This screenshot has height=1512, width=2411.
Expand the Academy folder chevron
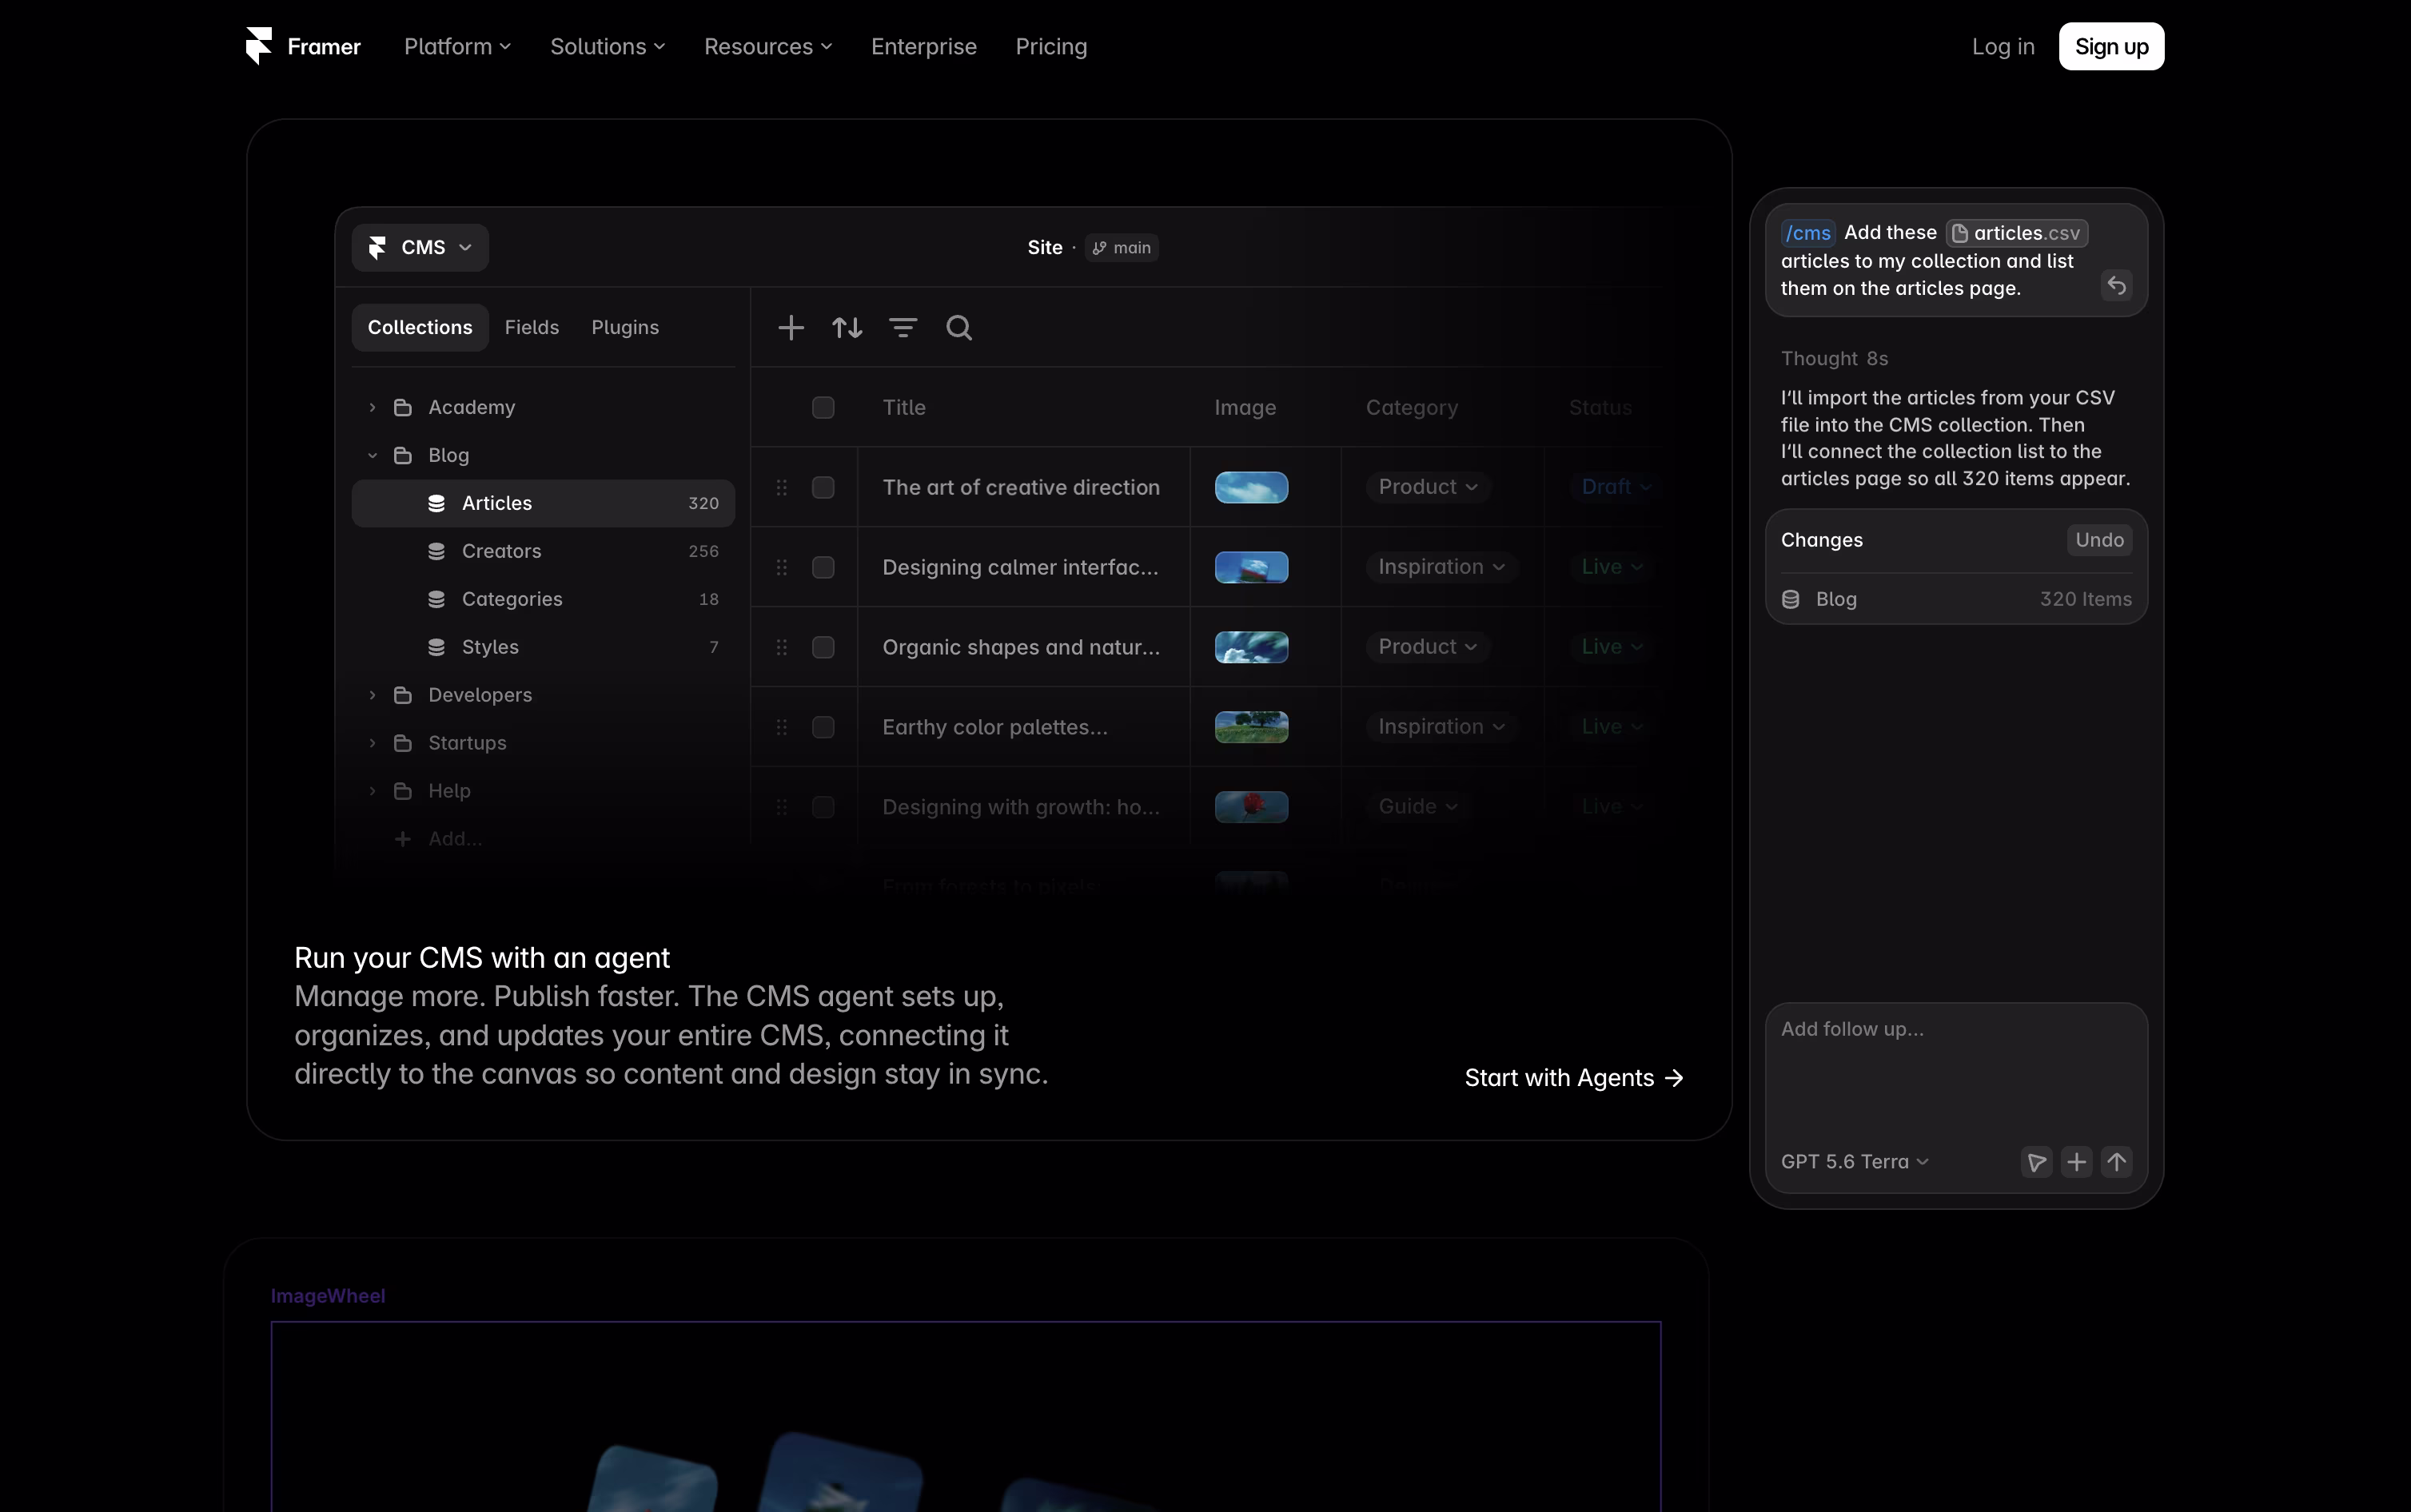(x=372, y=407)
